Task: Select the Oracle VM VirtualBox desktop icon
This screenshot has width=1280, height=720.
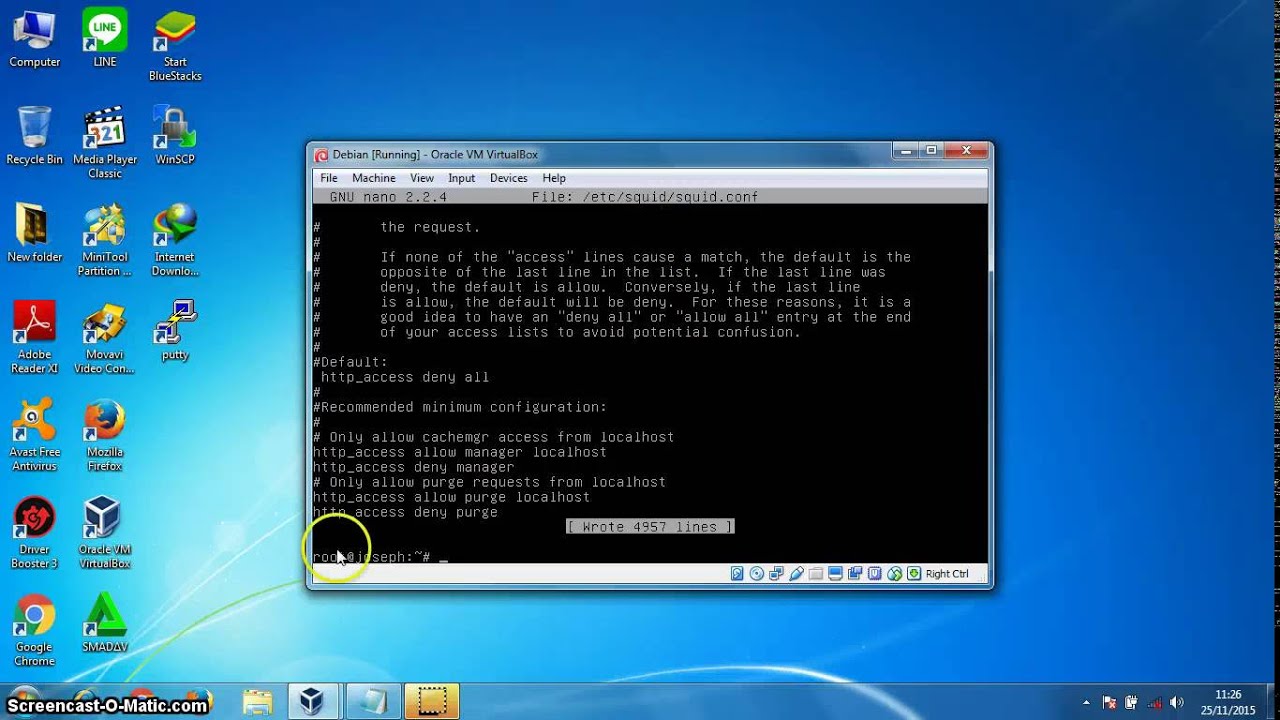Action: pos(105,532)
